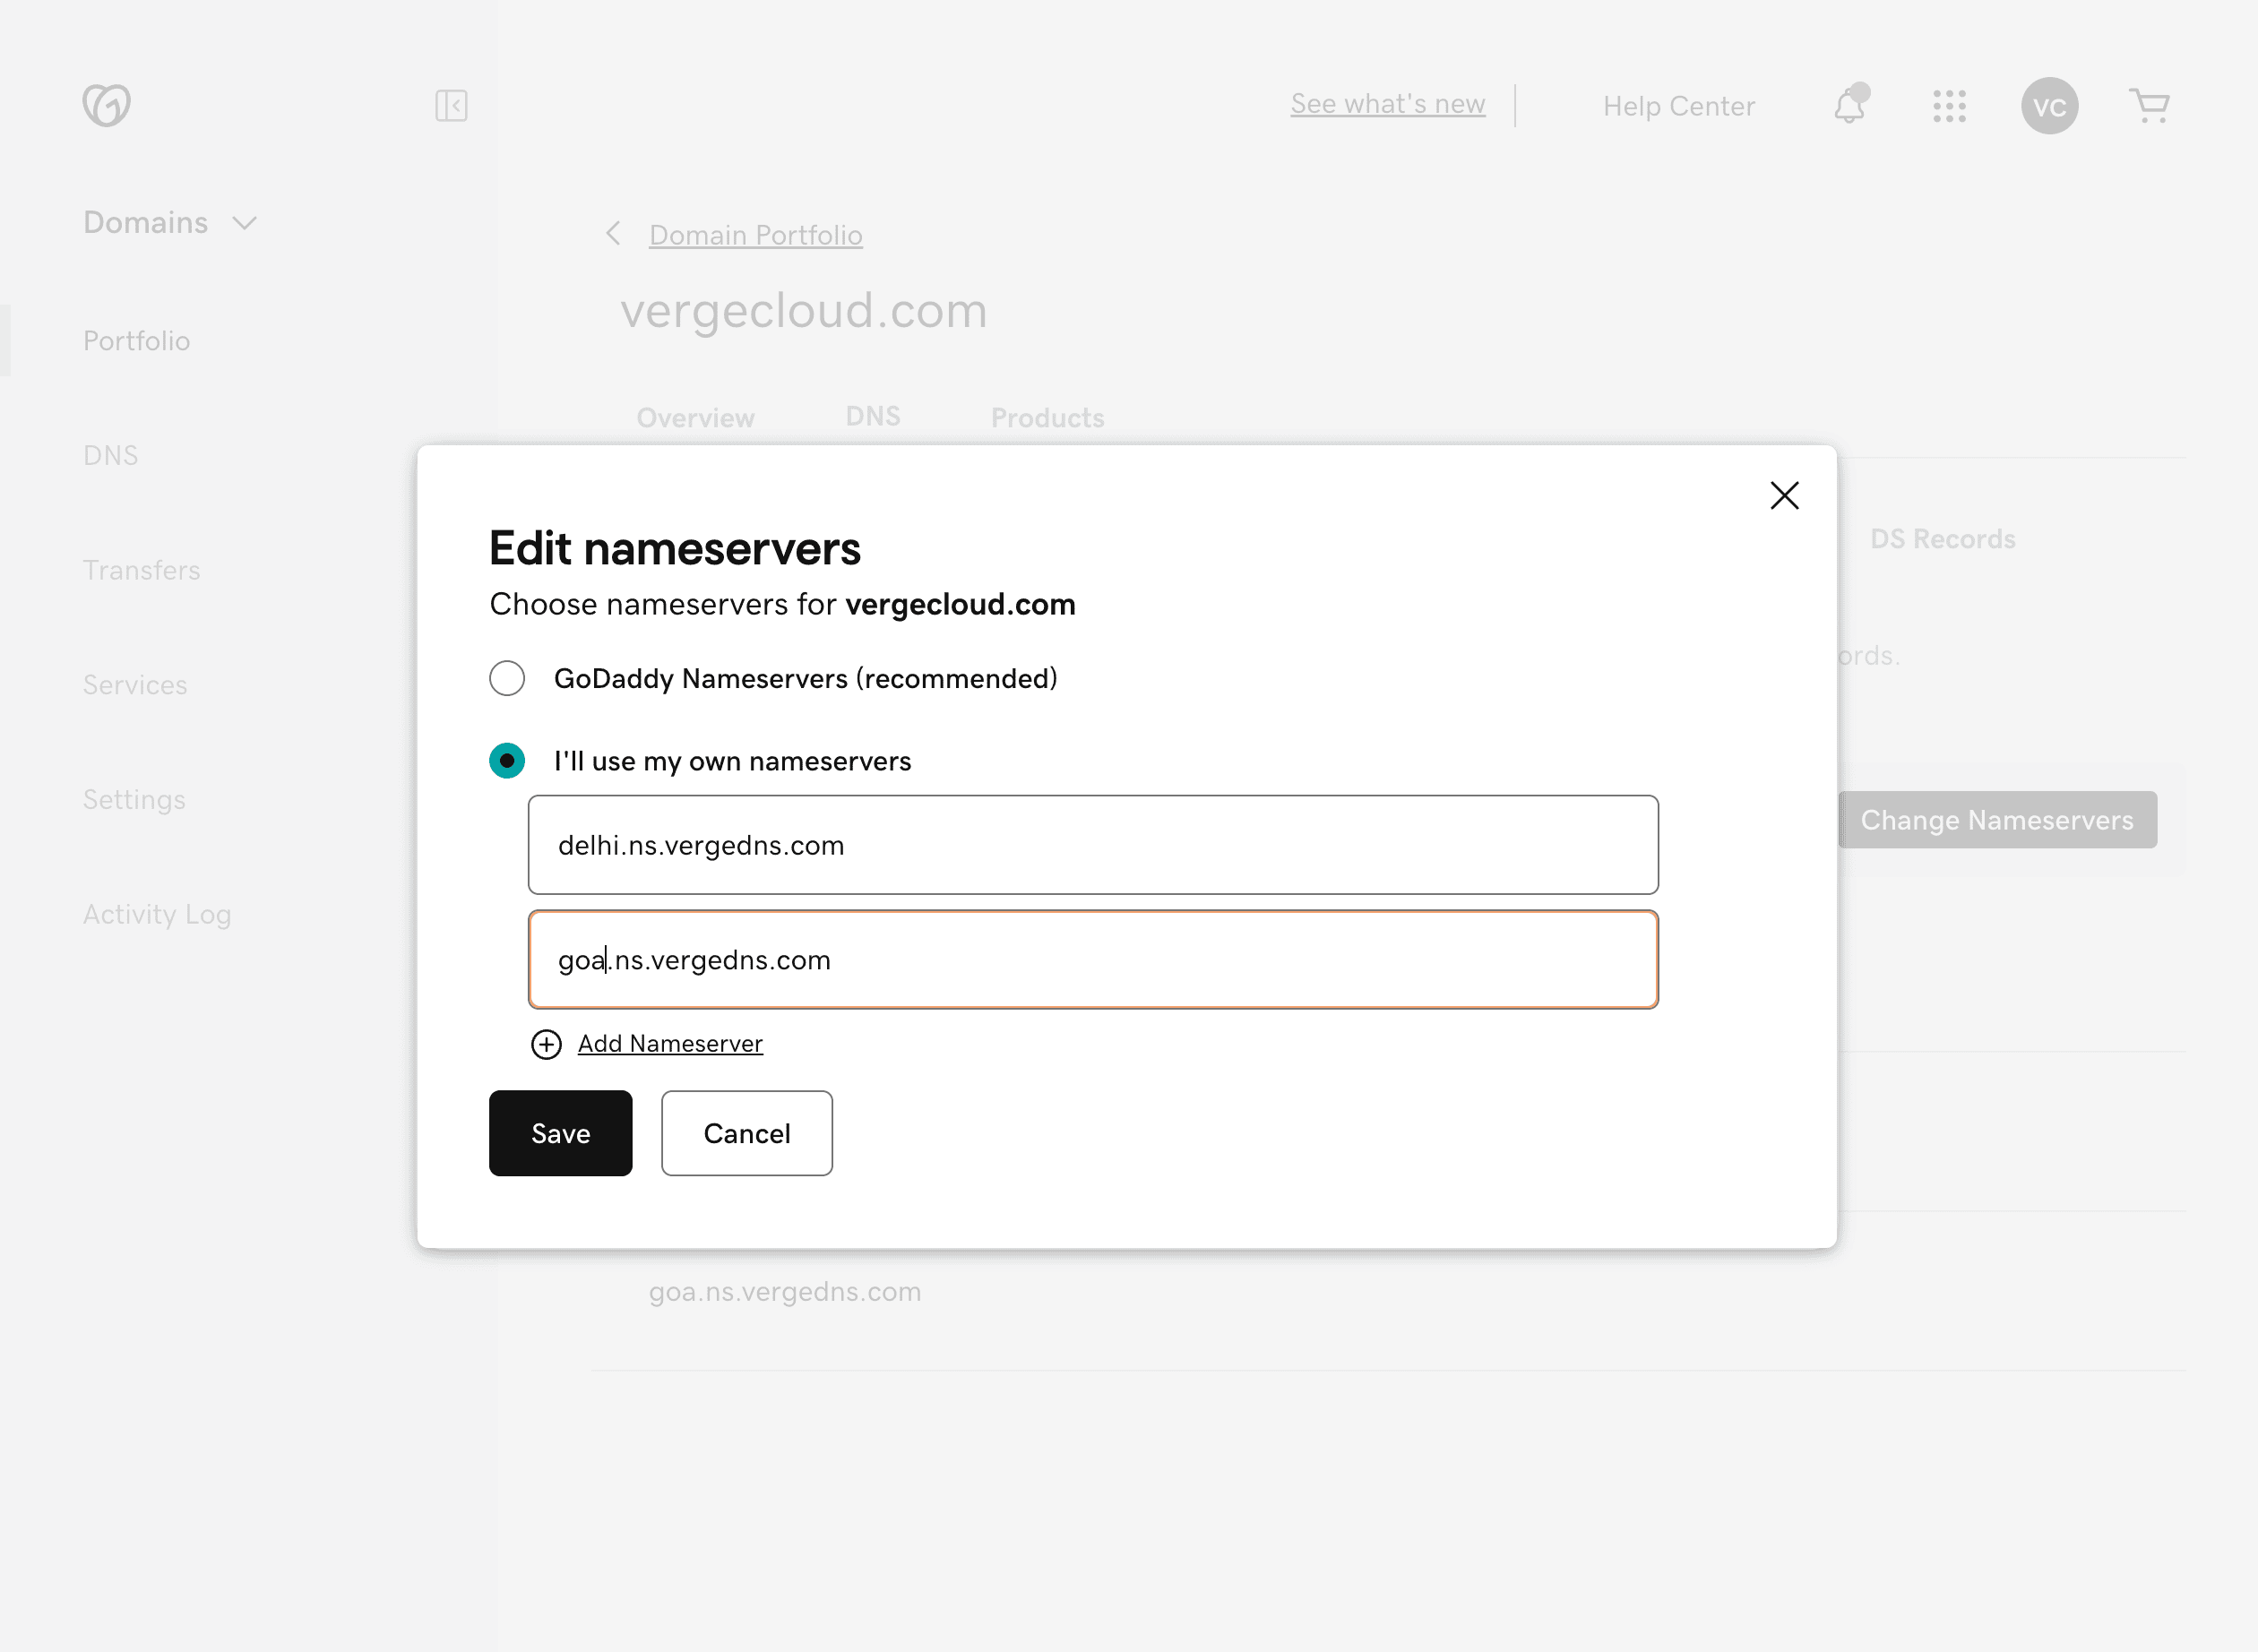Open the notifications bell
This screenshot has height=1652, width=2258.
pyautogui.click(x=1849, y=105)
